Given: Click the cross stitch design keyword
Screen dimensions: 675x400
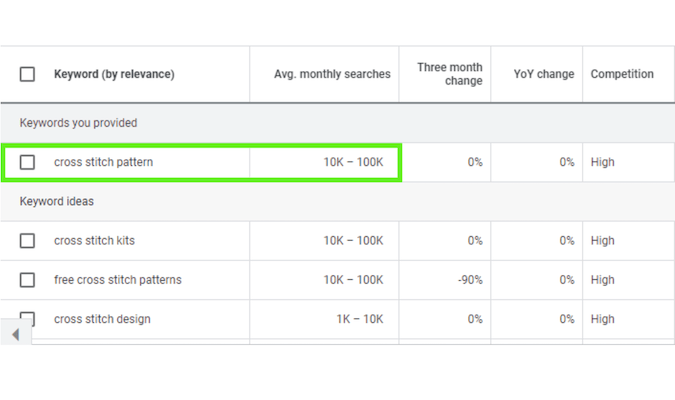Looking at the screenshot, I should point(102,319).
